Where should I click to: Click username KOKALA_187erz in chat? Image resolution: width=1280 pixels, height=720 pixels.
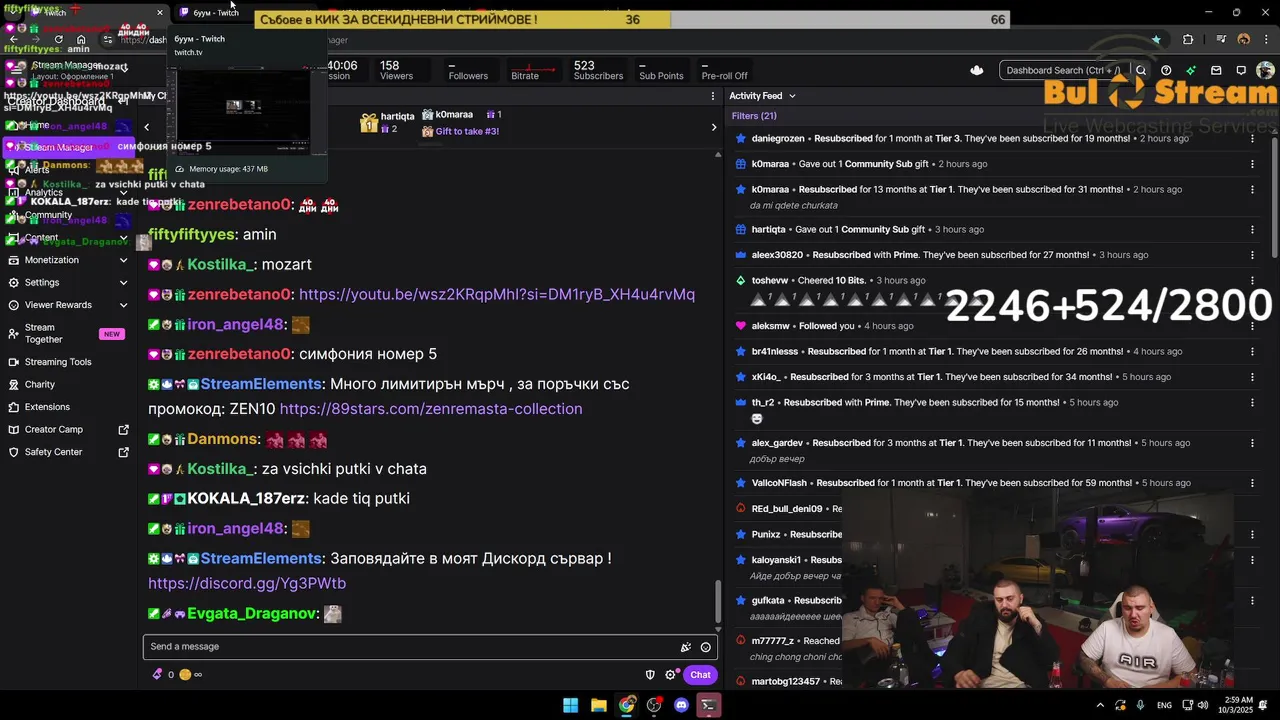[x=248, y=499]
